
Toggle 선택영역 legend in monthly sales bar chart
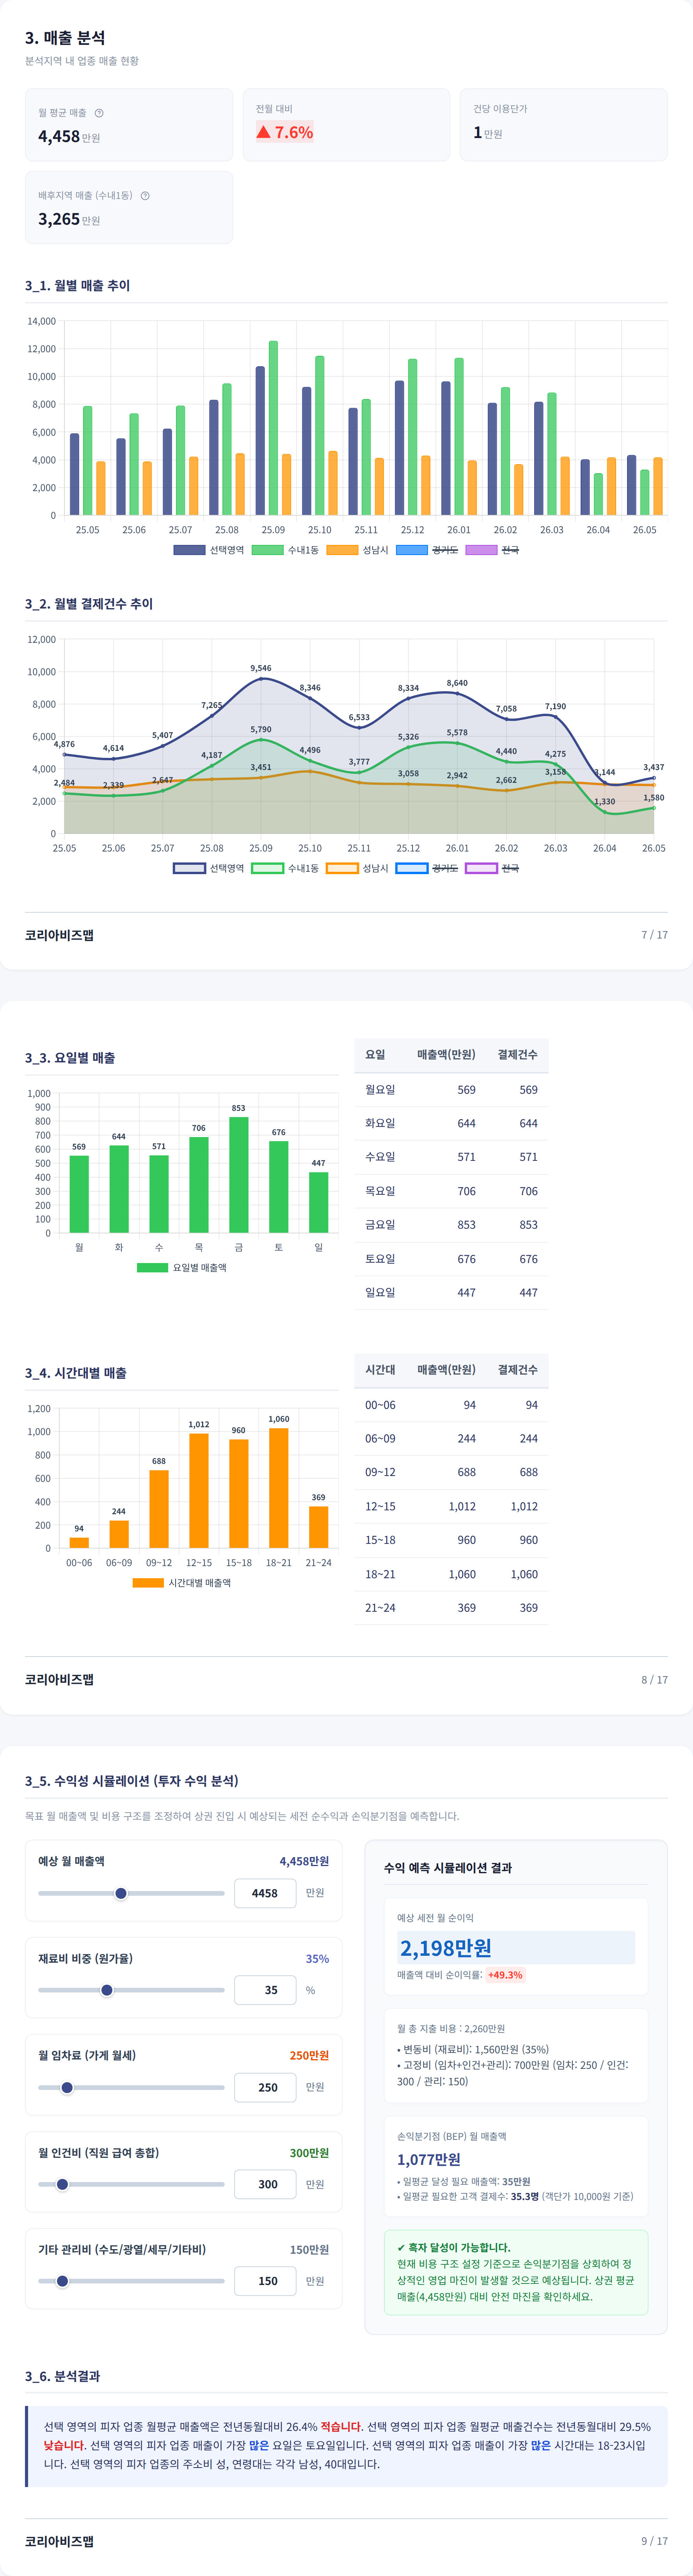click(209, 550)
